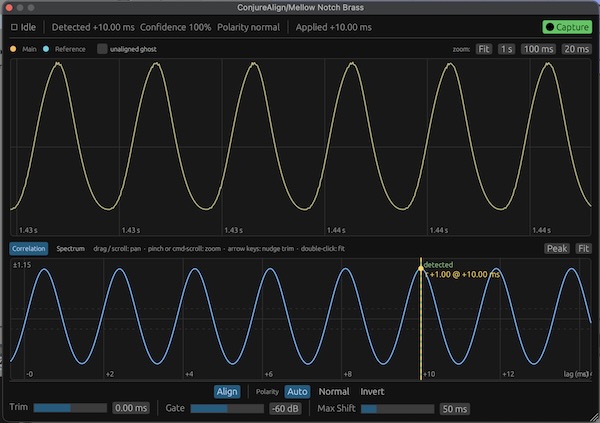Set zoom to Fit in waveform view
This screenshot has height=423, width=600.
pyautogui.click(x=484, y=49)
